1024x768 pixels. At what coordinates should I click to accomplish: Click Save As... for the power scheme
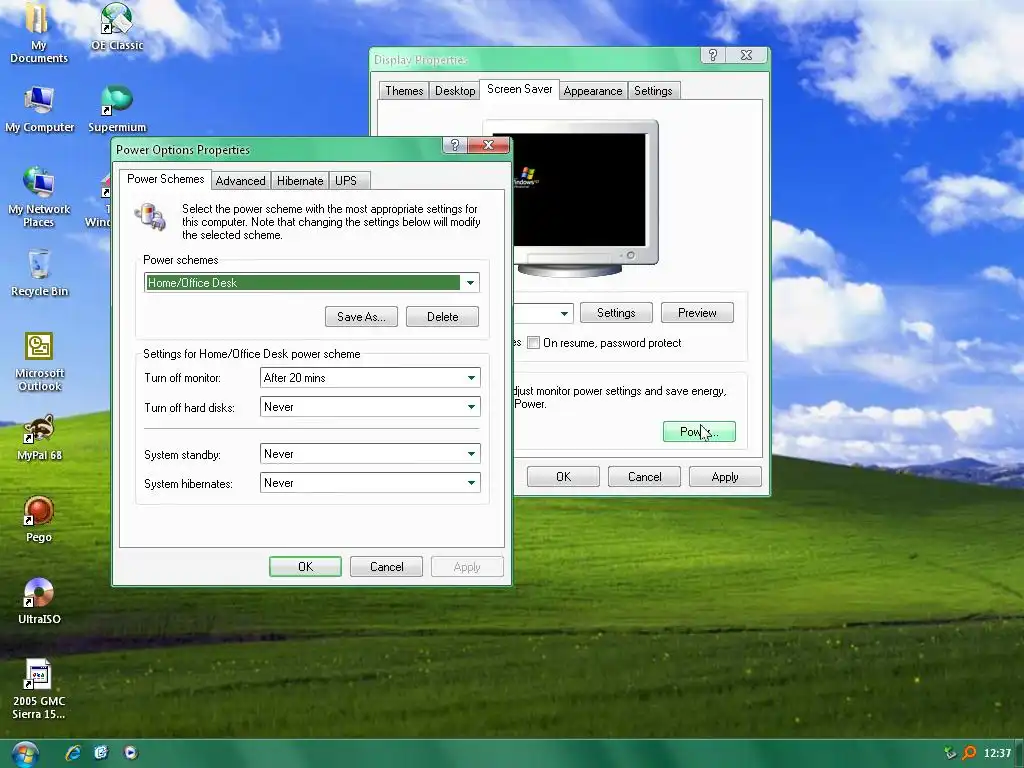pyautogui.click(x=361, y=317)
